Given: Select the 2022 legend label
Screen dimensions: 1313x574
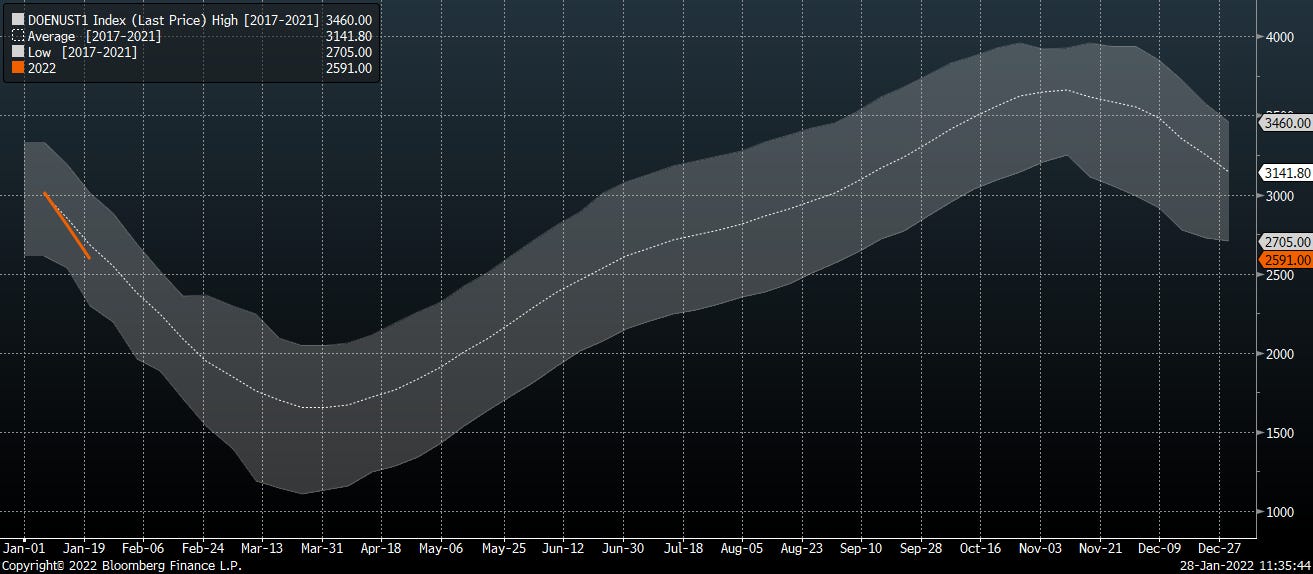Looking at the screenshot, I should pos(43,68).
